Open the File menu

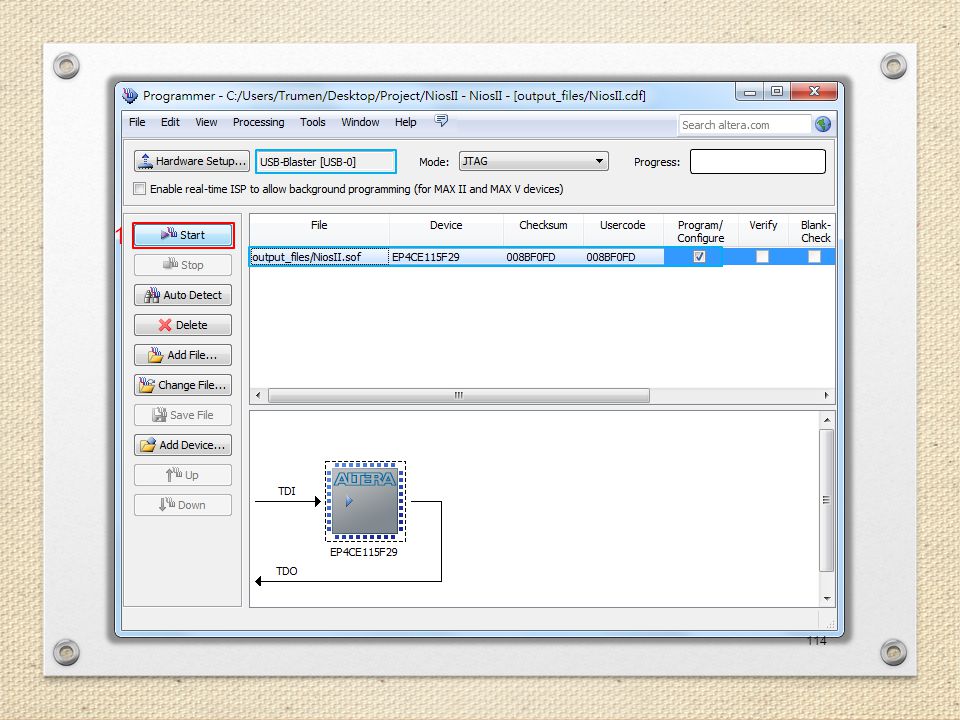tap(137, 122)
